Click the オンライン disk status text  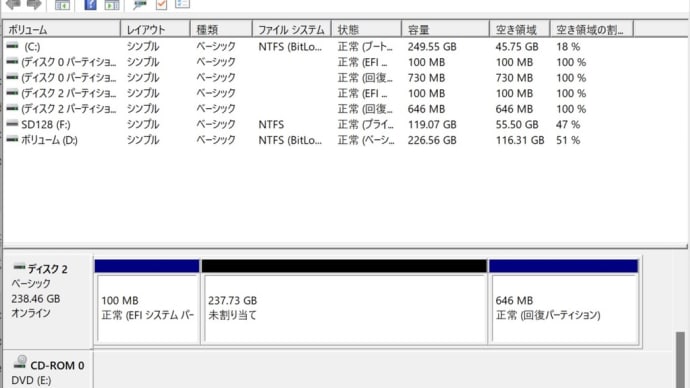click(x=31, y=313)
